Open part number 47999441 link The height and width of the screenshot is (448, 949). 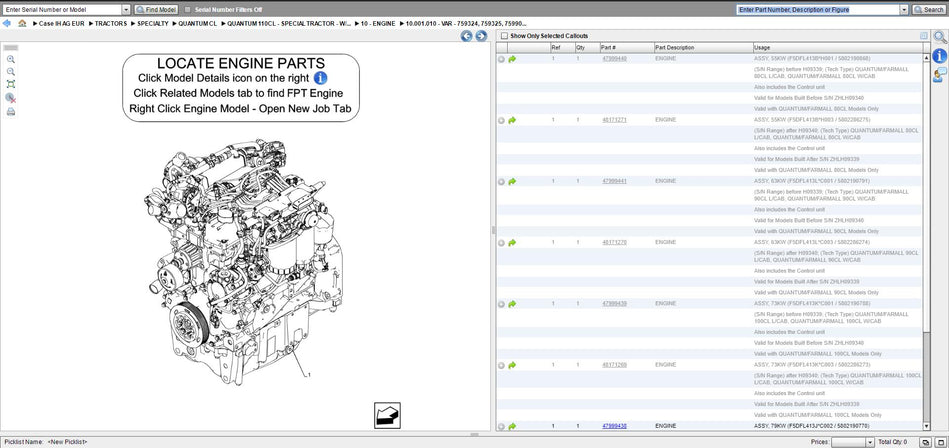pyautogui.click(x=614, y=181)
